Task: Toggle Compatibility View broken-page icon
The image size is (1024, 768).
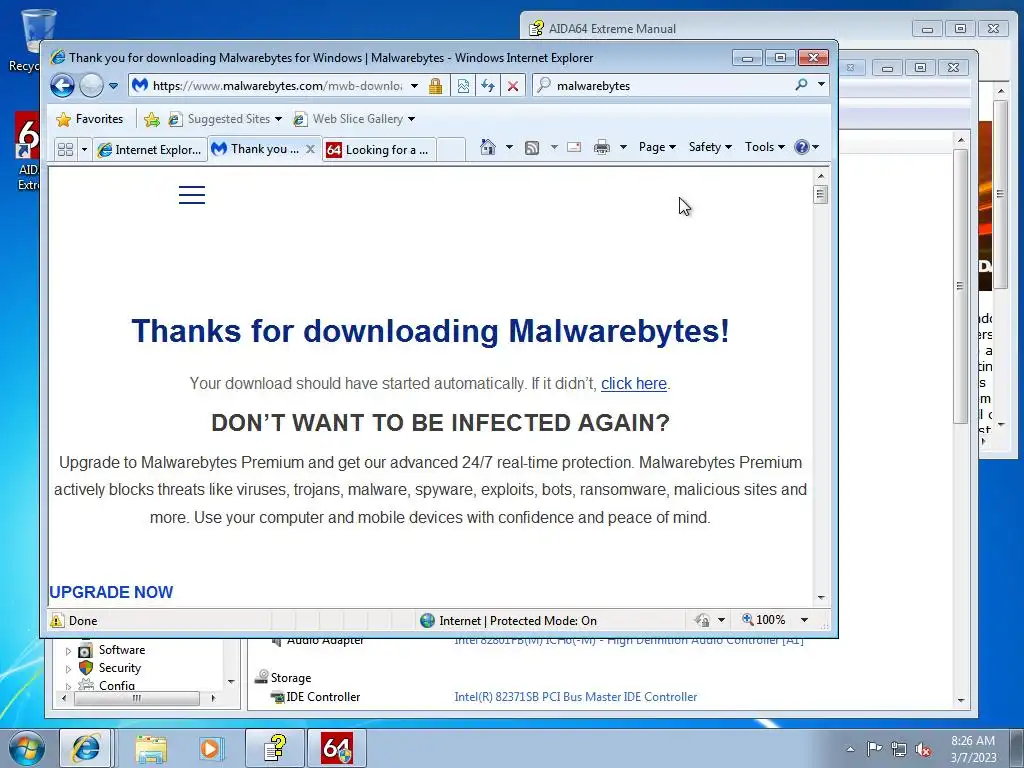Action: 463,86
